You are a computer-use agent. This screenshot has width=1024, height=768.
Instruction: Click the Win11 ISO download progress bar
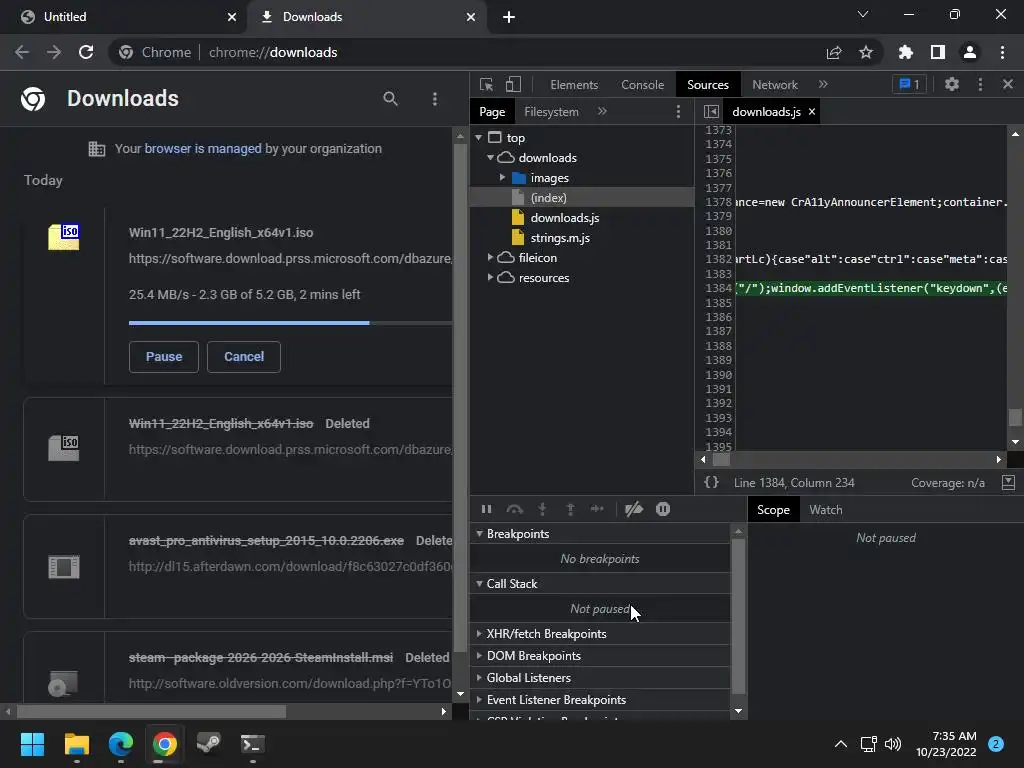[x=290, y=323]
